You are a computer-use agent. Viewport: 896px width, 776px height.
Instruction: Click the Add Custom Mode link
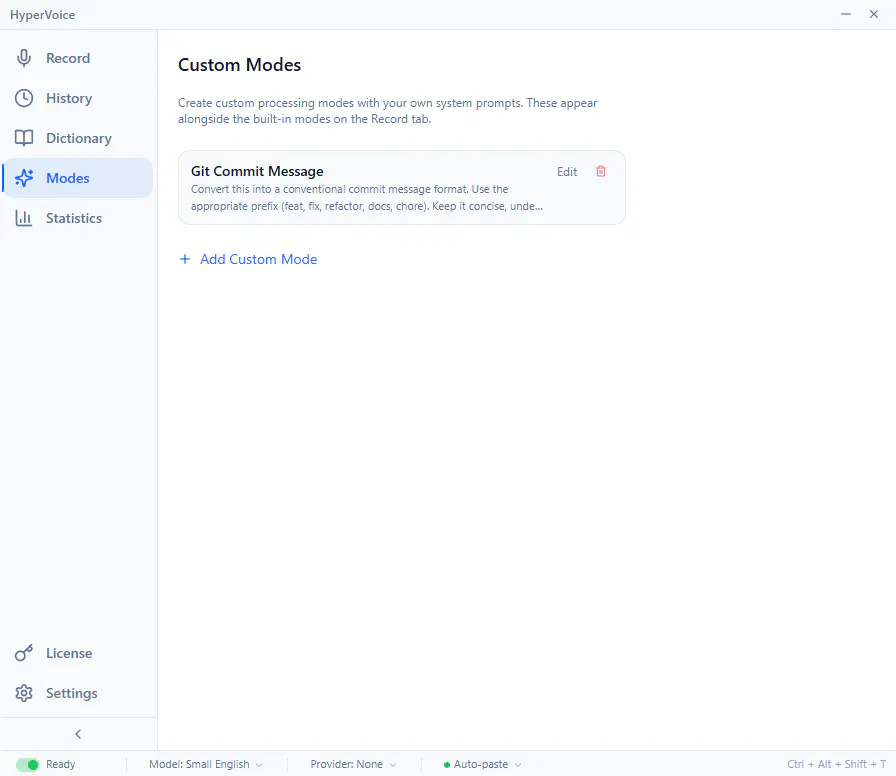point(258,259)
